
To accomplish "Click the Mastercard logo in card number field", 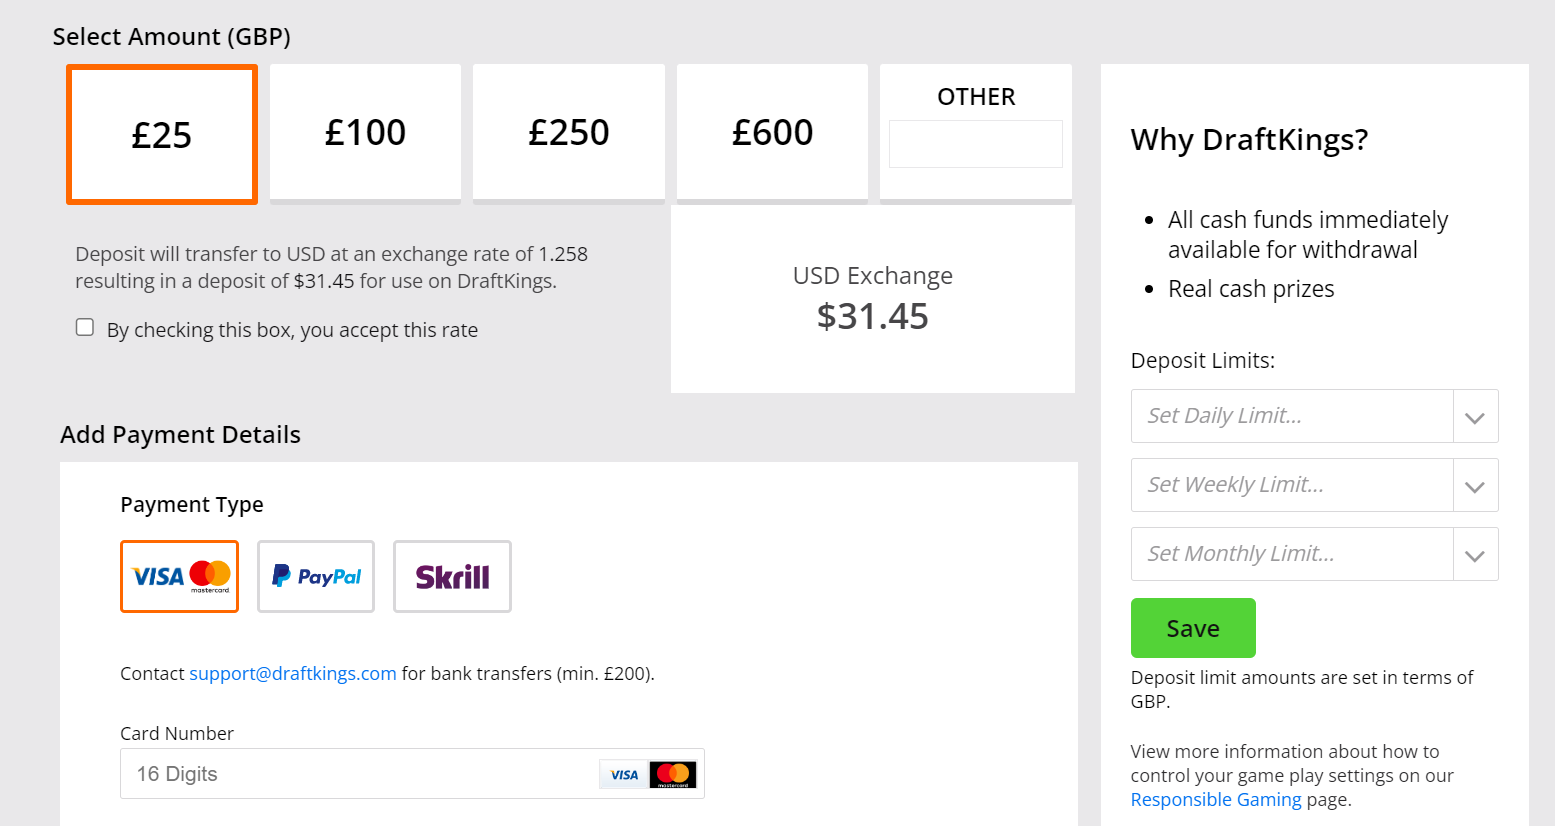I will click(673, 774).
